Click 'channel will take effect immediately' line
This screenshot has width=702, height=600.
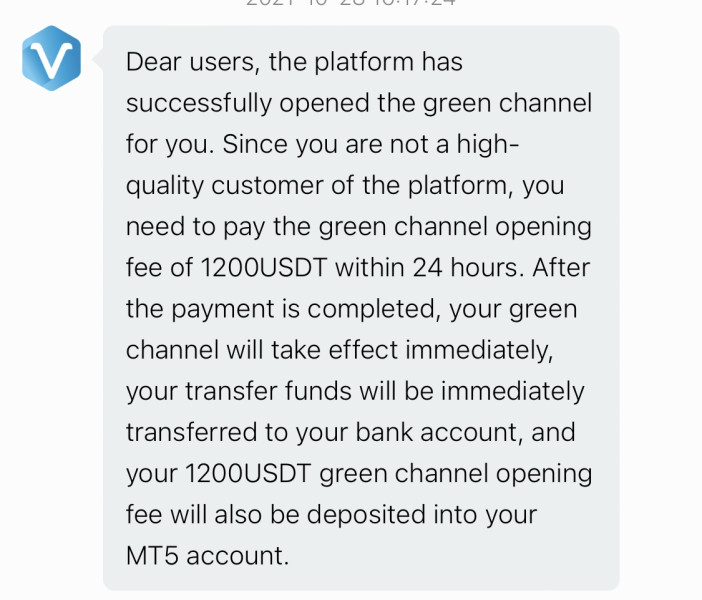point(340,350)
